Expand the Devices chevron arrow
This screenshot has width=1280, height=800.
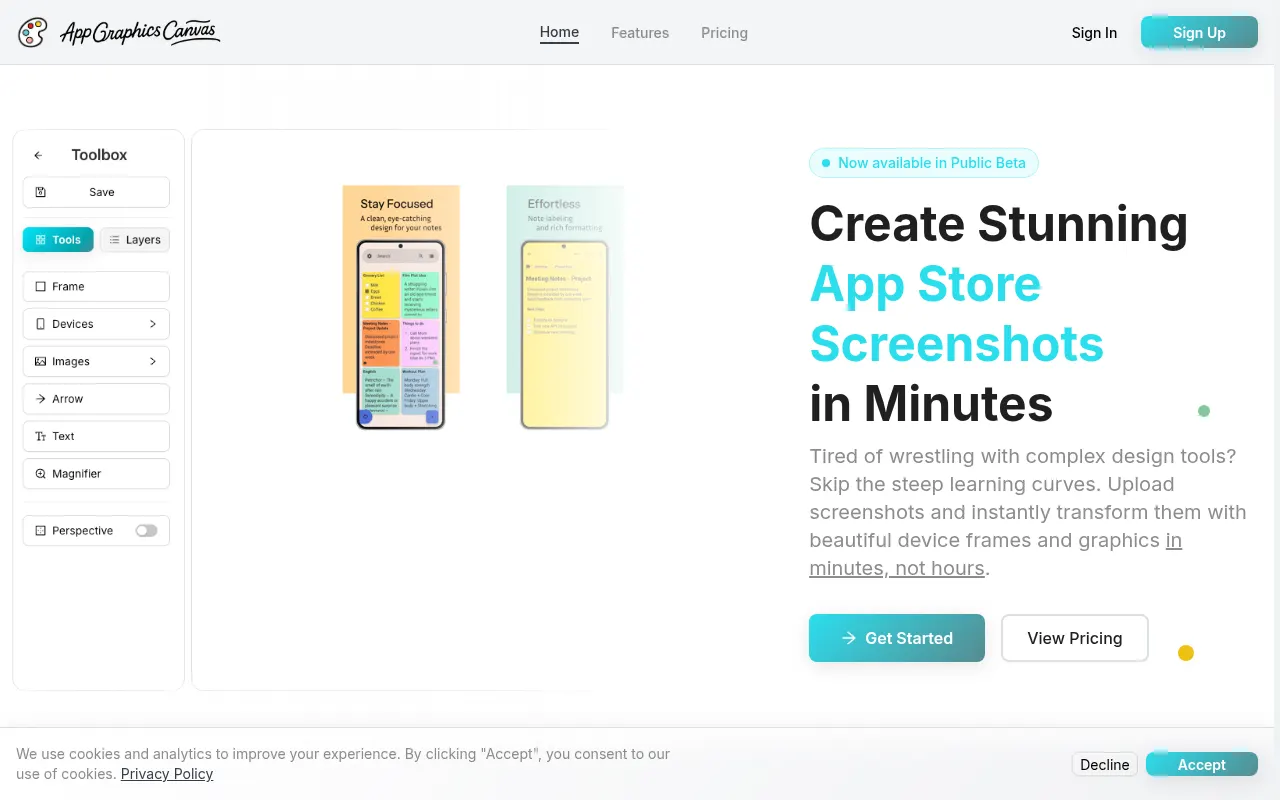[153, 324]
